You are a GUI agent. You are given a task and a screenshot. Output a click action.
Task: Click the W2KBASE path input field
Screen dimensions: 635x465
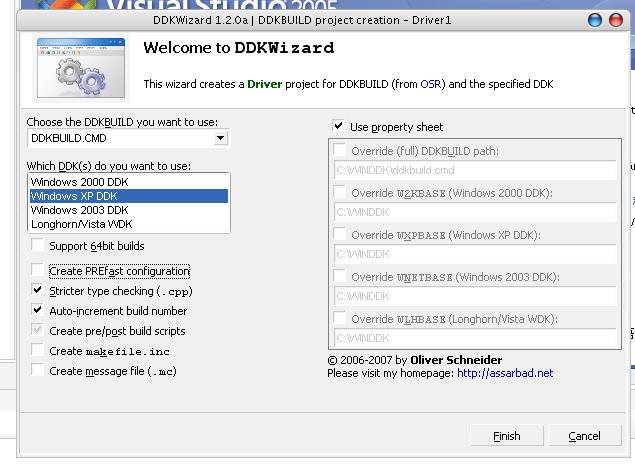pyautogui.click(x=475, y=212)
